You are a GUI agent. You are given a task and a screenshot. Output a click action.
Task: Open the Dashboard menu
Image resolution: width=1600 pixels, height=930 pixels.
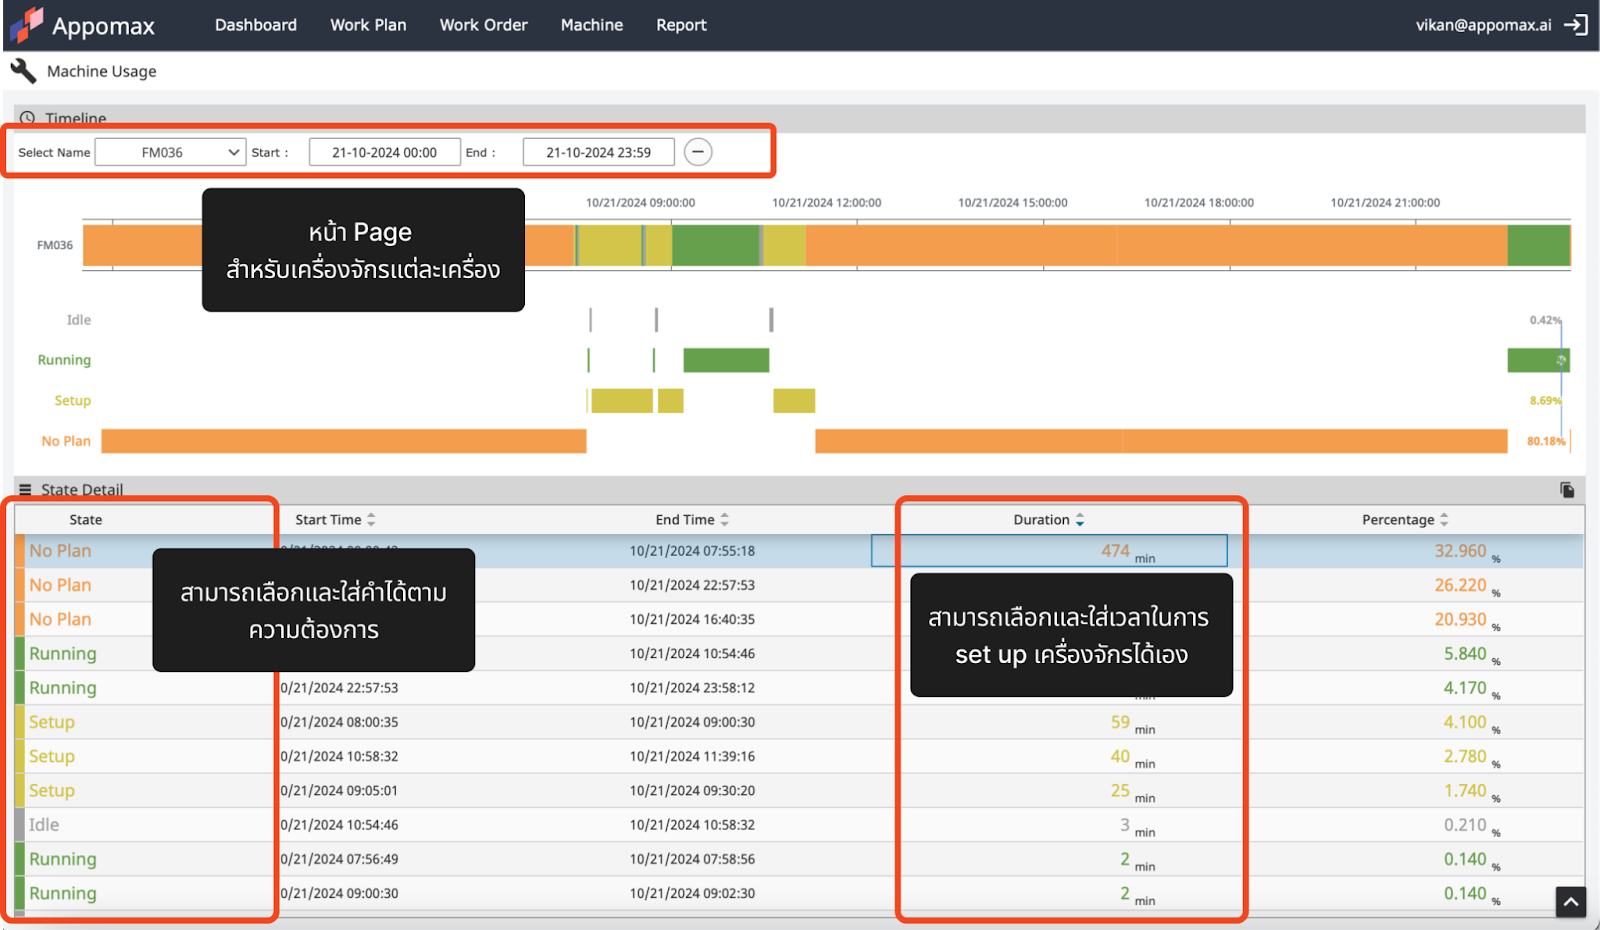[x=256, y=25]
